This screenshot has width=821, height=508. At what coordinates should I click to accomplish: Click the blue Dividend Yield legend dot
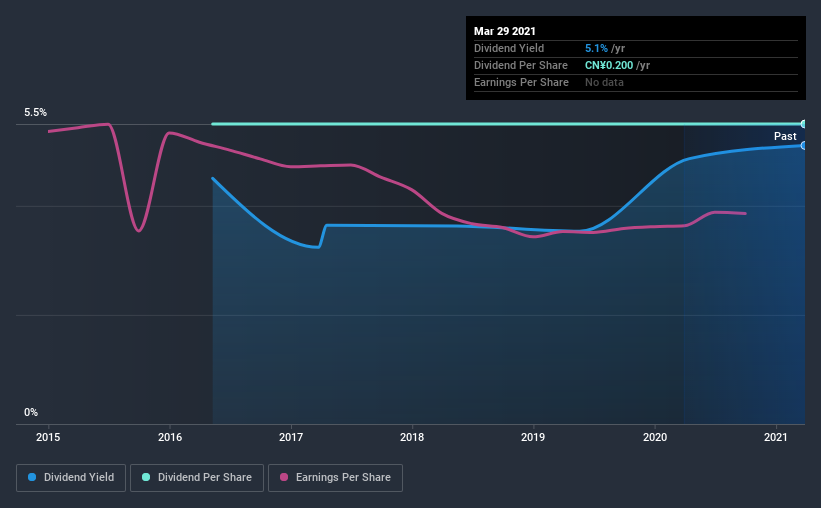click(32, 477)
